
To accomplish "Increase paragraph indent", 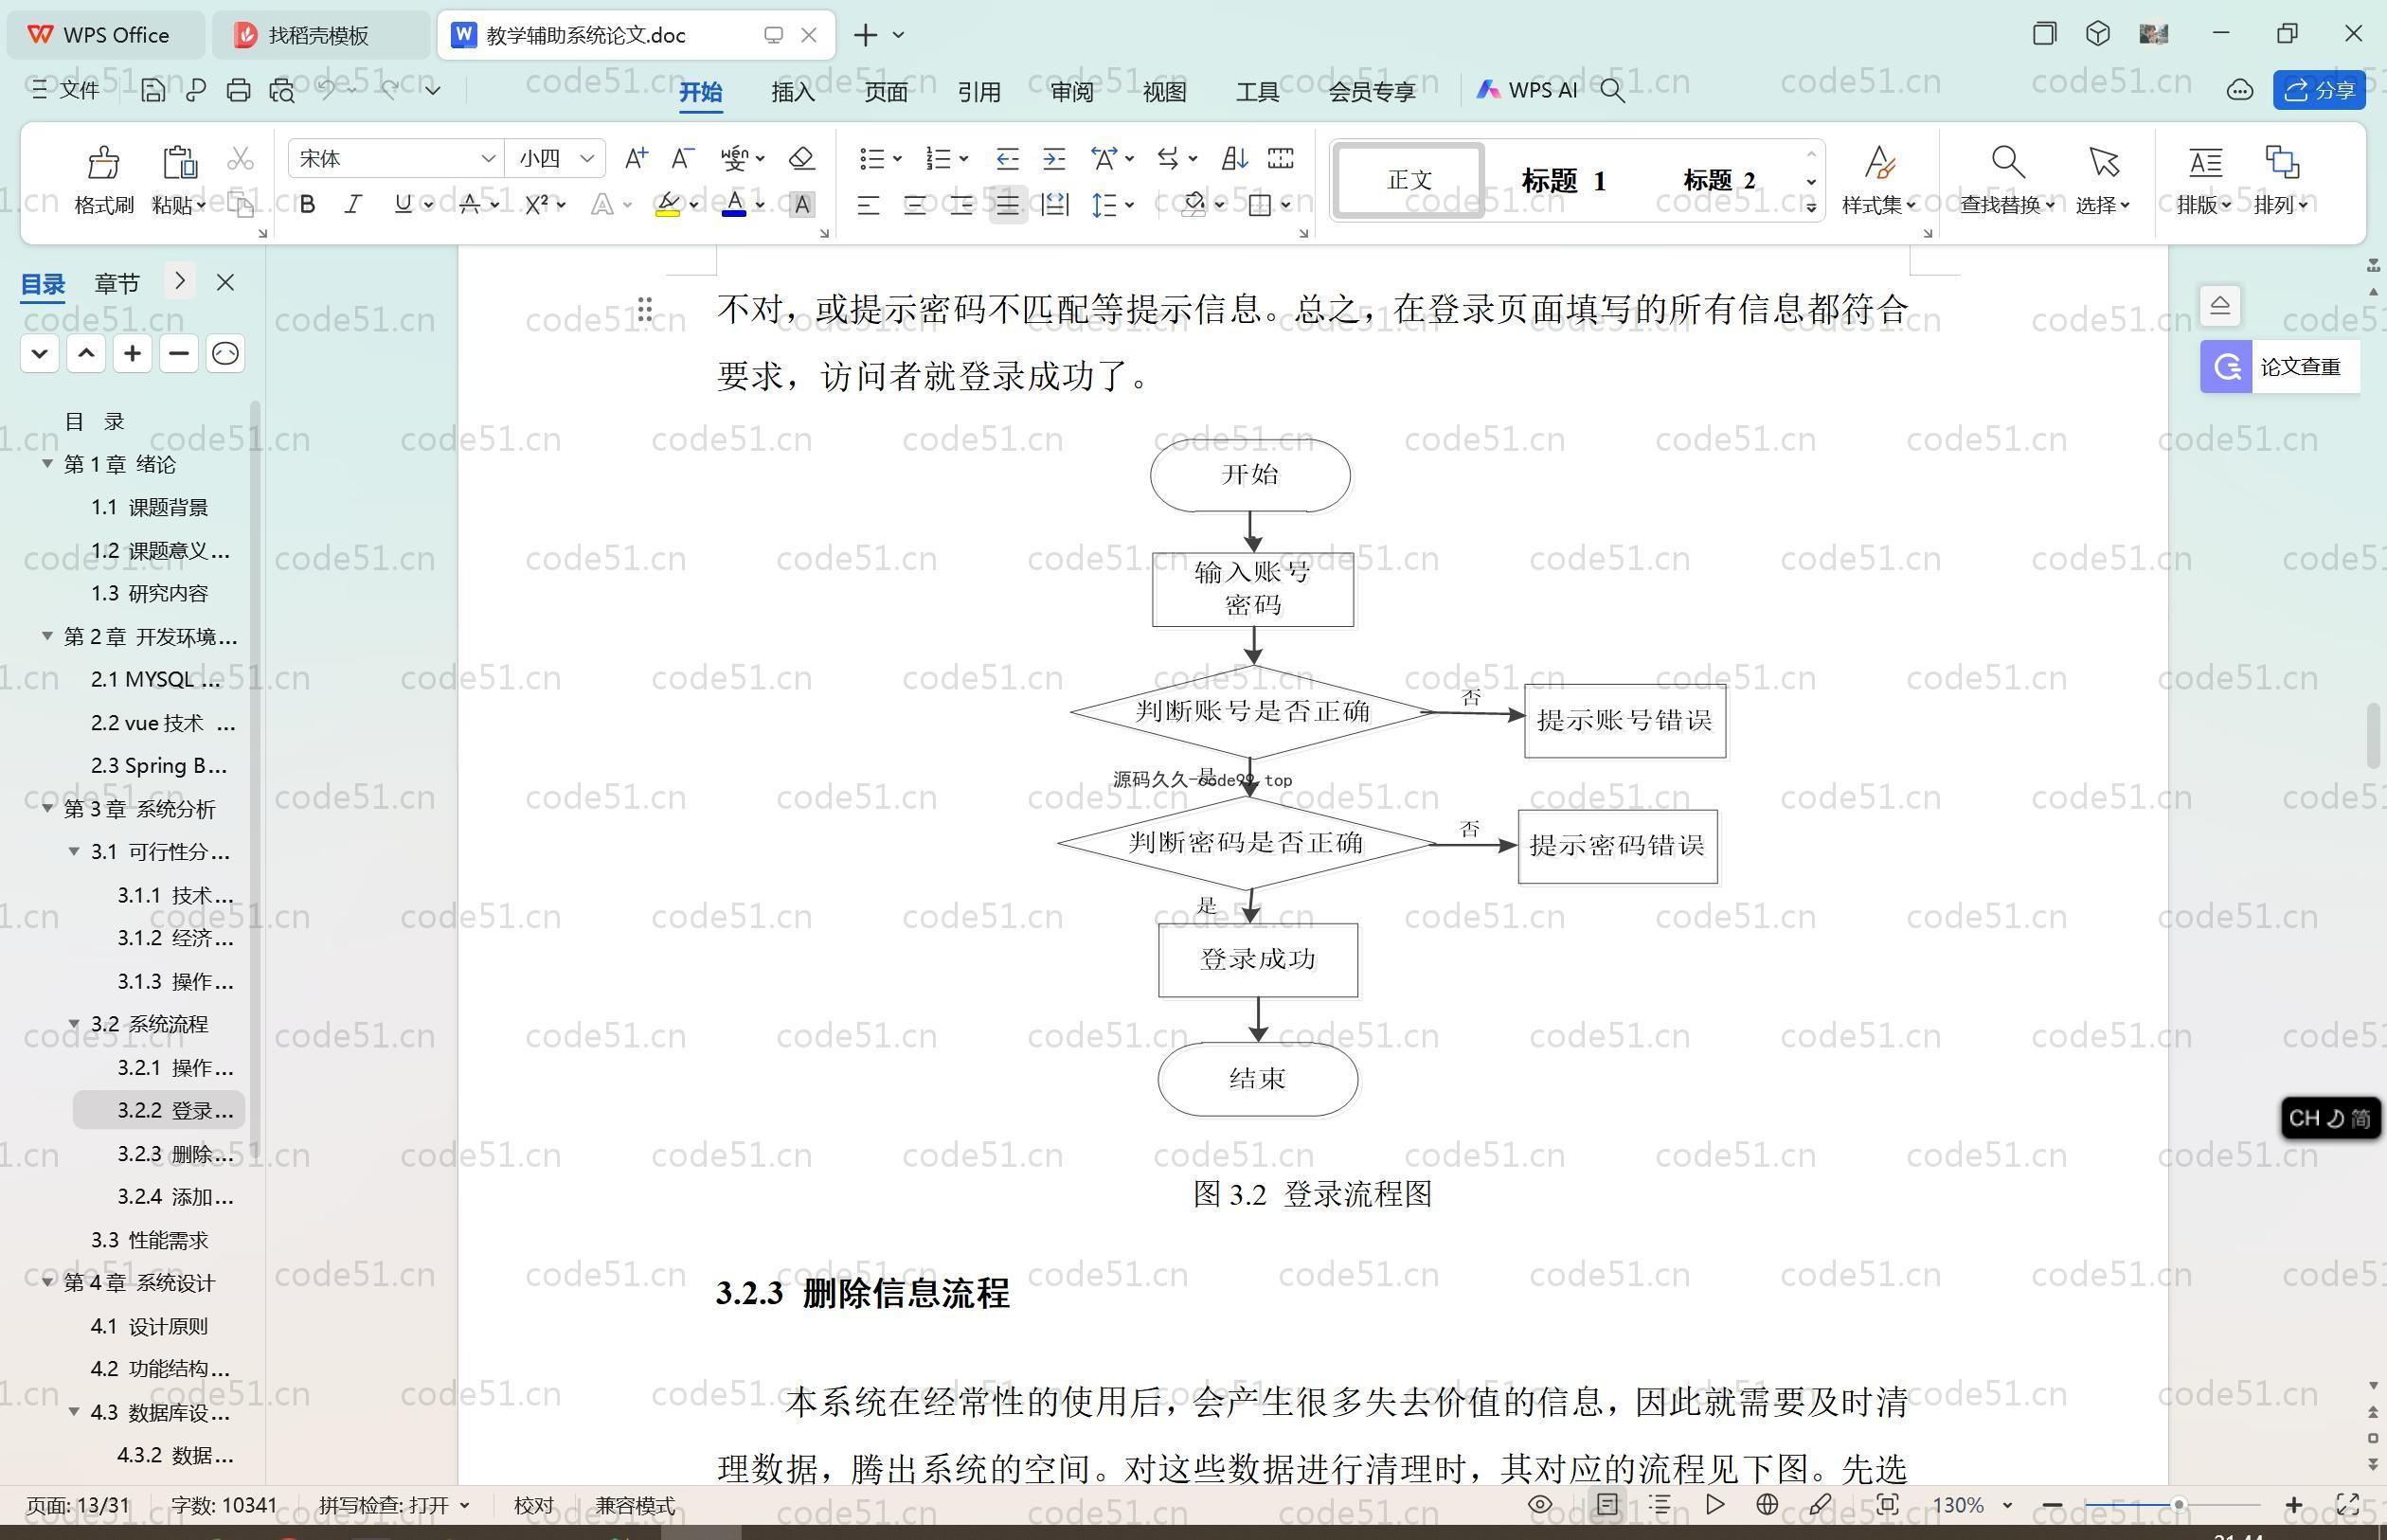I will (x=1054, y=158).
